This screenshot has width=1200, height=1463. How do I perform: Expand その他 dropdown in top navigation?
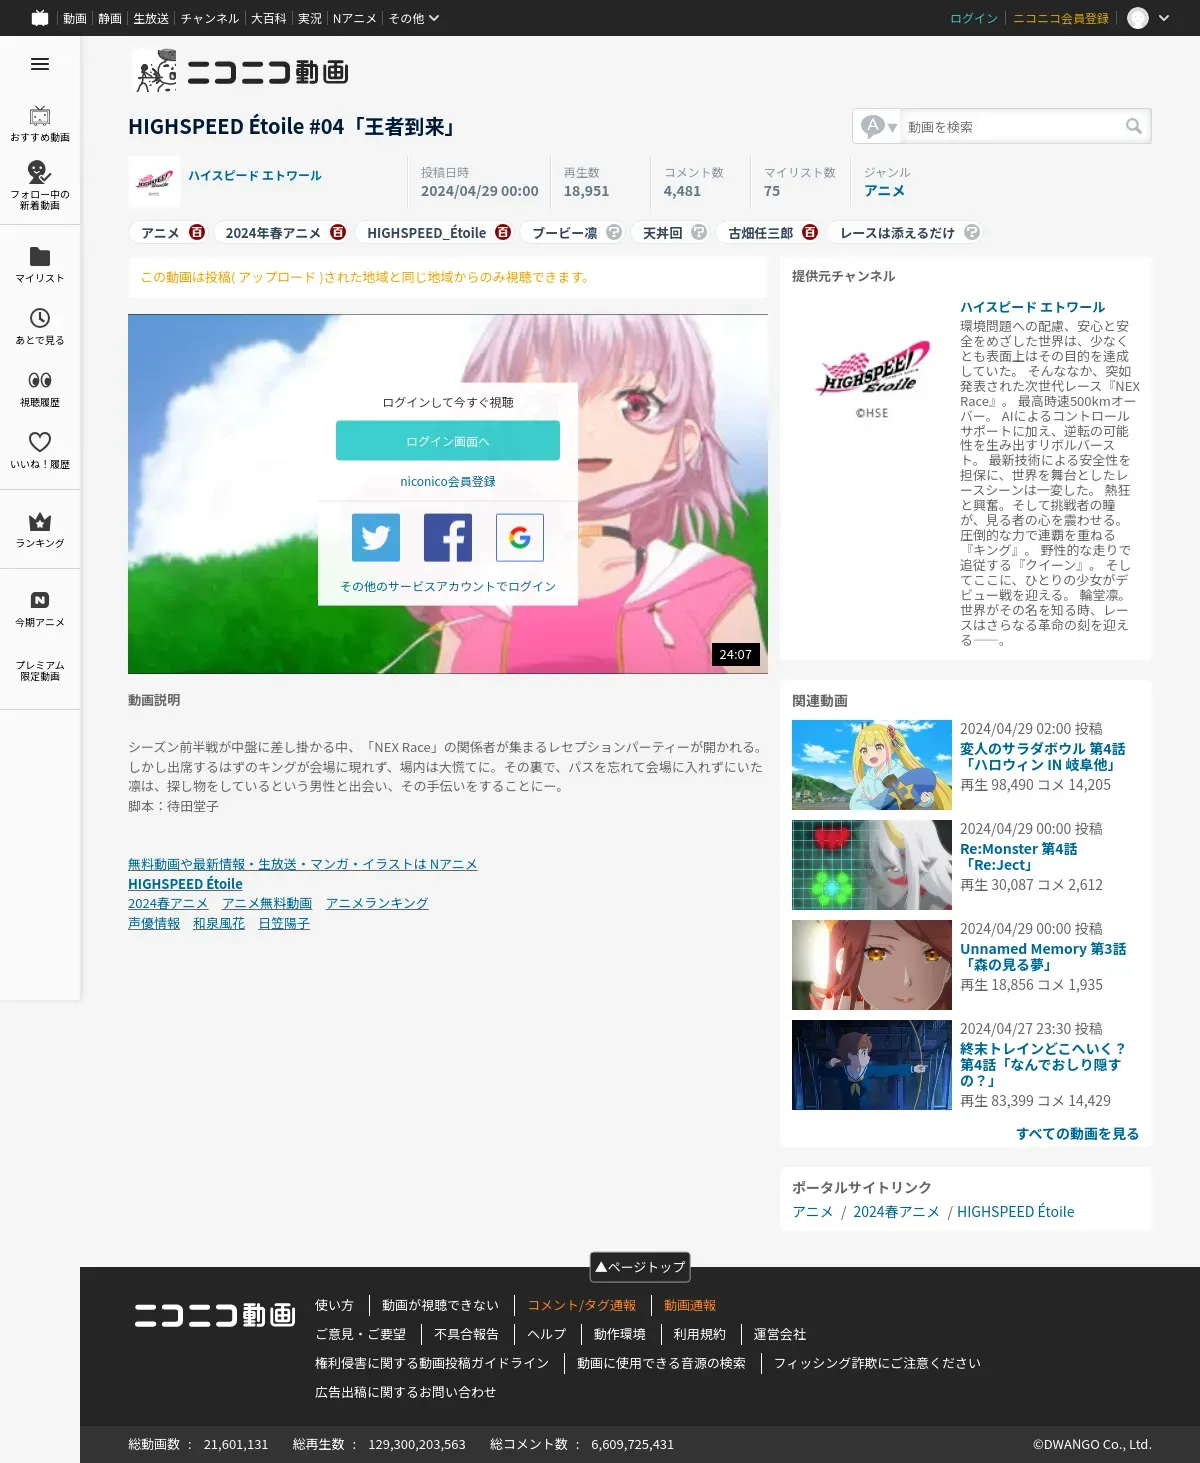[414, 18]
